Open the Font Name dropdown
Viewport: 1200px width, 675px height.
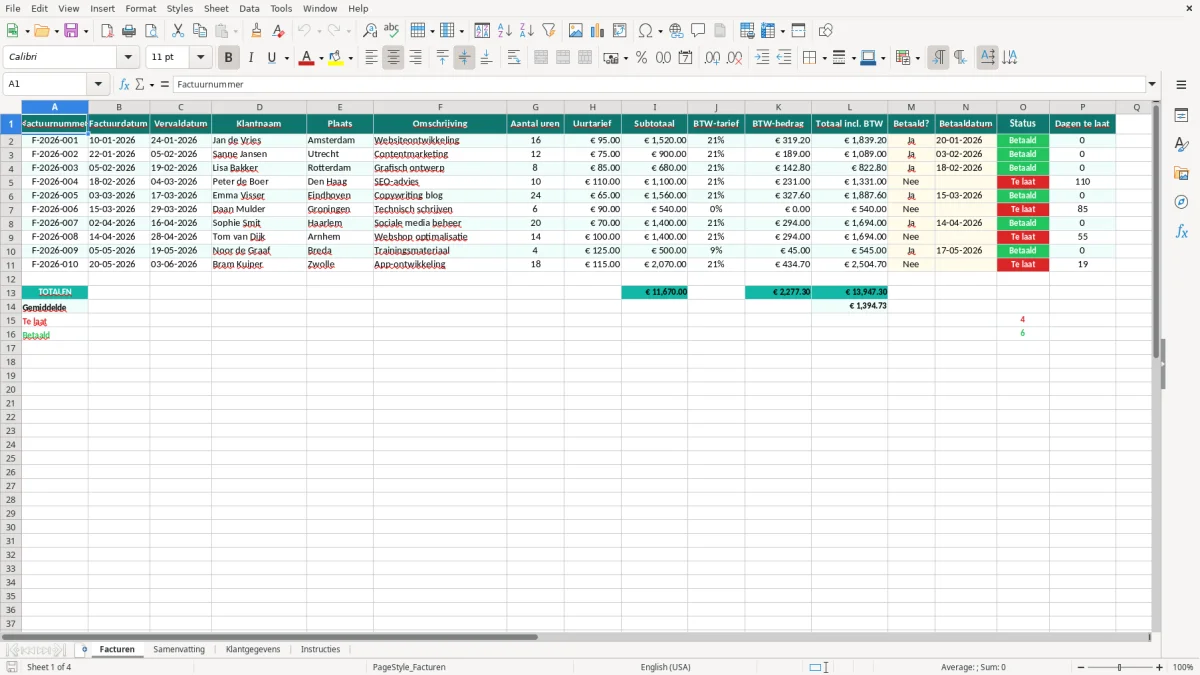tap(128, 58)
